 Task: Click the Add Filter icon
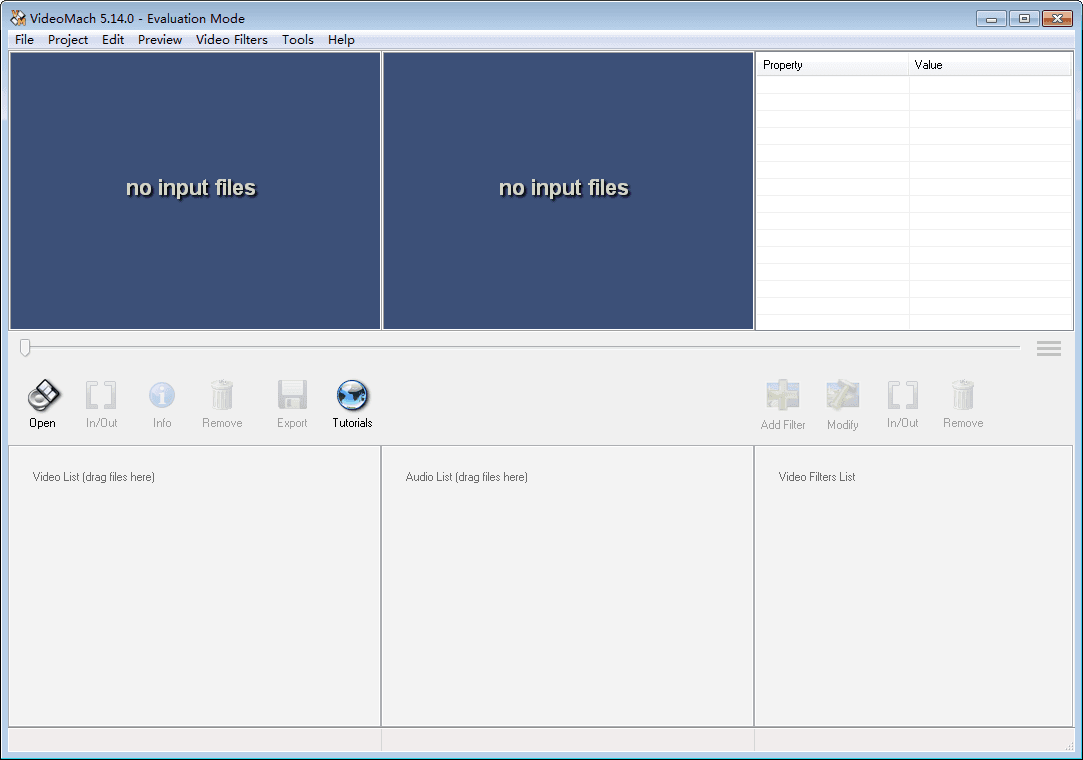pyautogui.click(x=783, y=397)
